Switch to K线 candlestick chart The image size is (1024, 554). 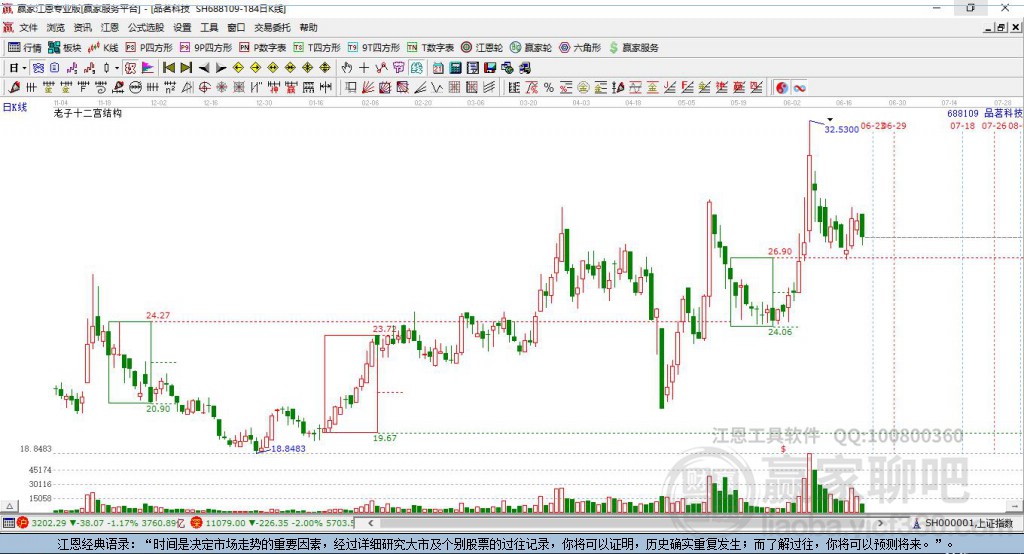[103, 48]
